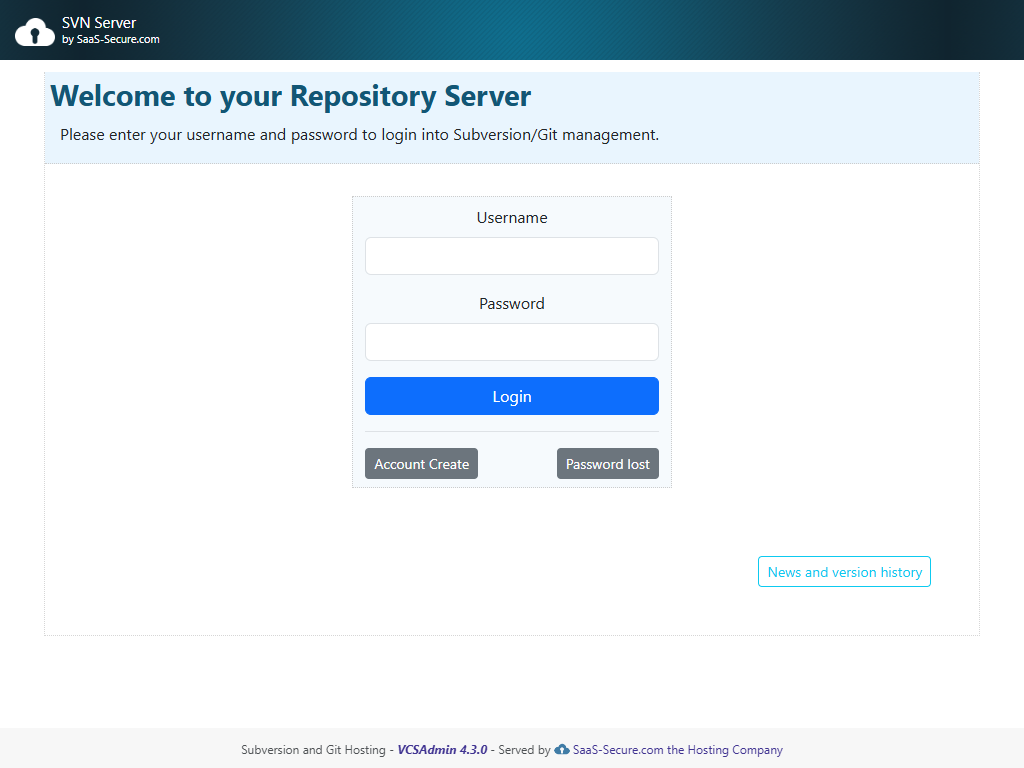Screen dimensions: 1024x768
Task: Click the SVN Server title text
Action: tap(96, 22)
